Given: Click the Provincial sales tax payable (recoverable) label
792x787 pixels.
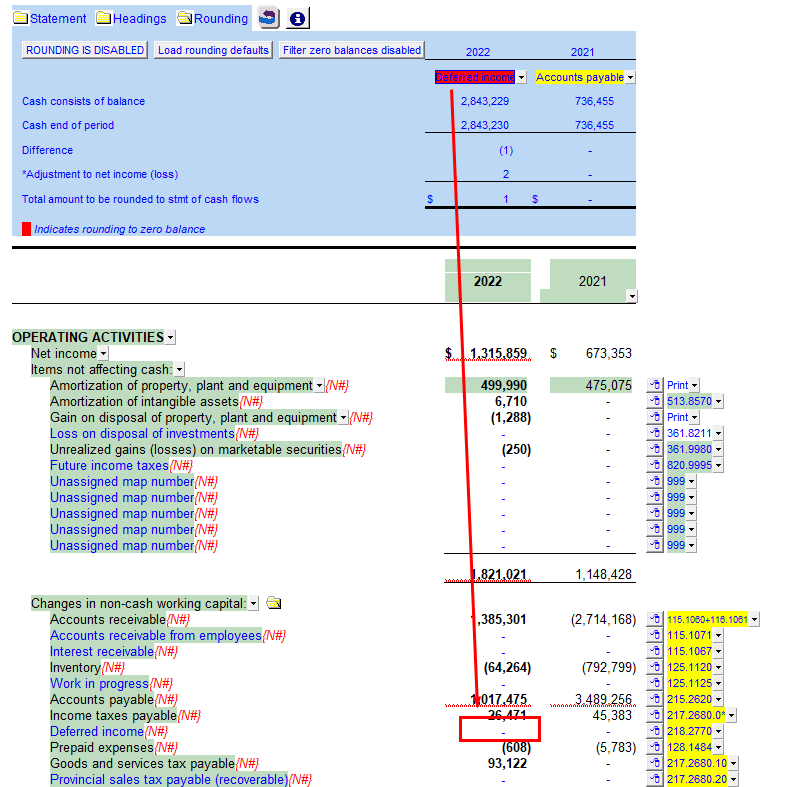Looking at the screenshot, I should [x=169, y=779].
